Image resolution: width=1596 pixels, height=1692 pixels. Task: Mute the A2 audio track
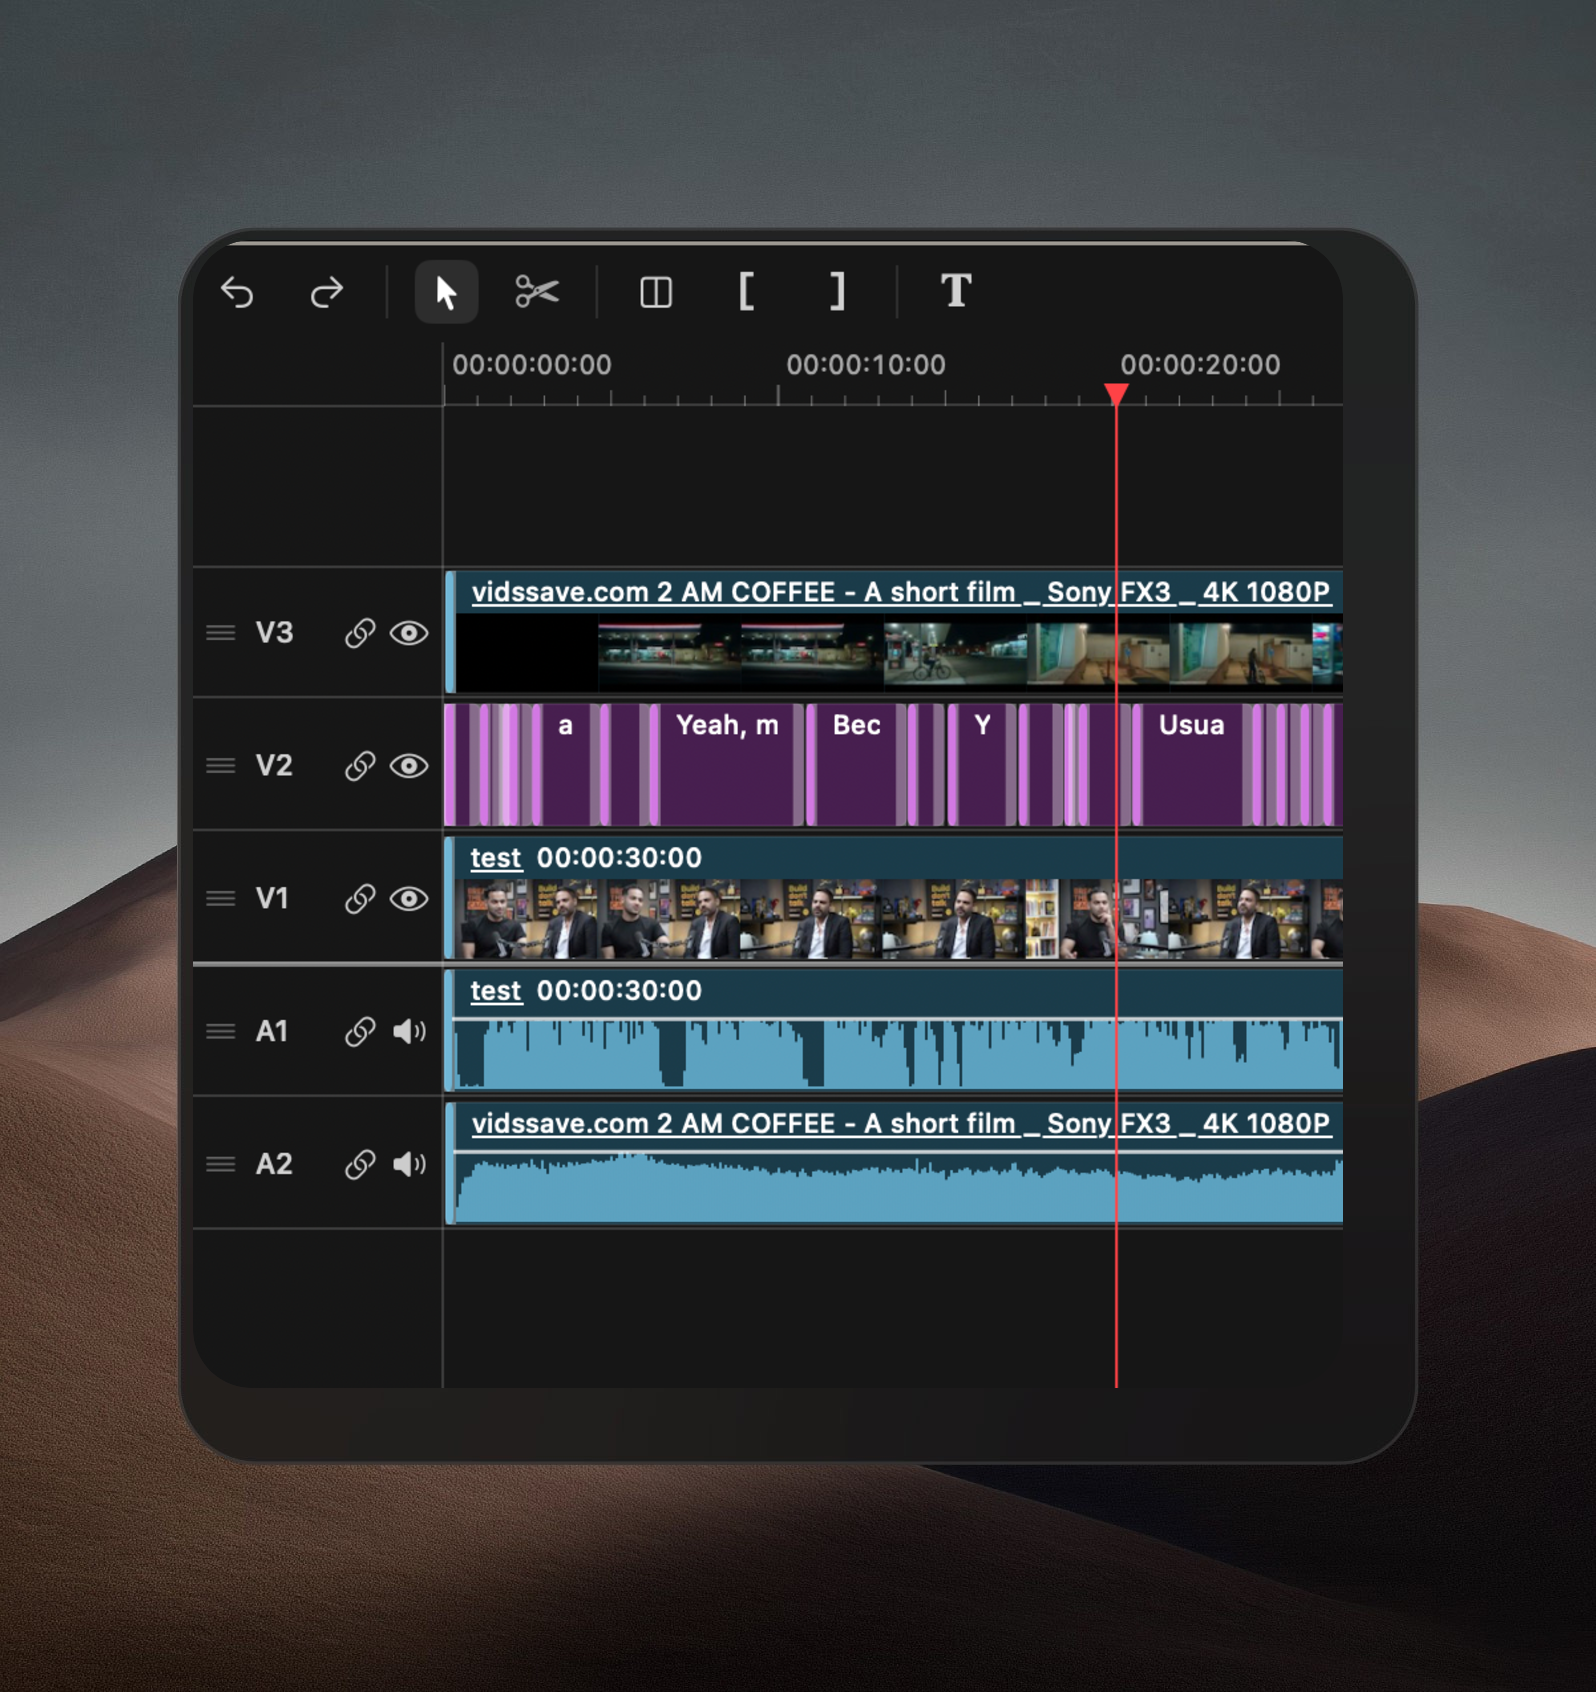point(409,1164)
